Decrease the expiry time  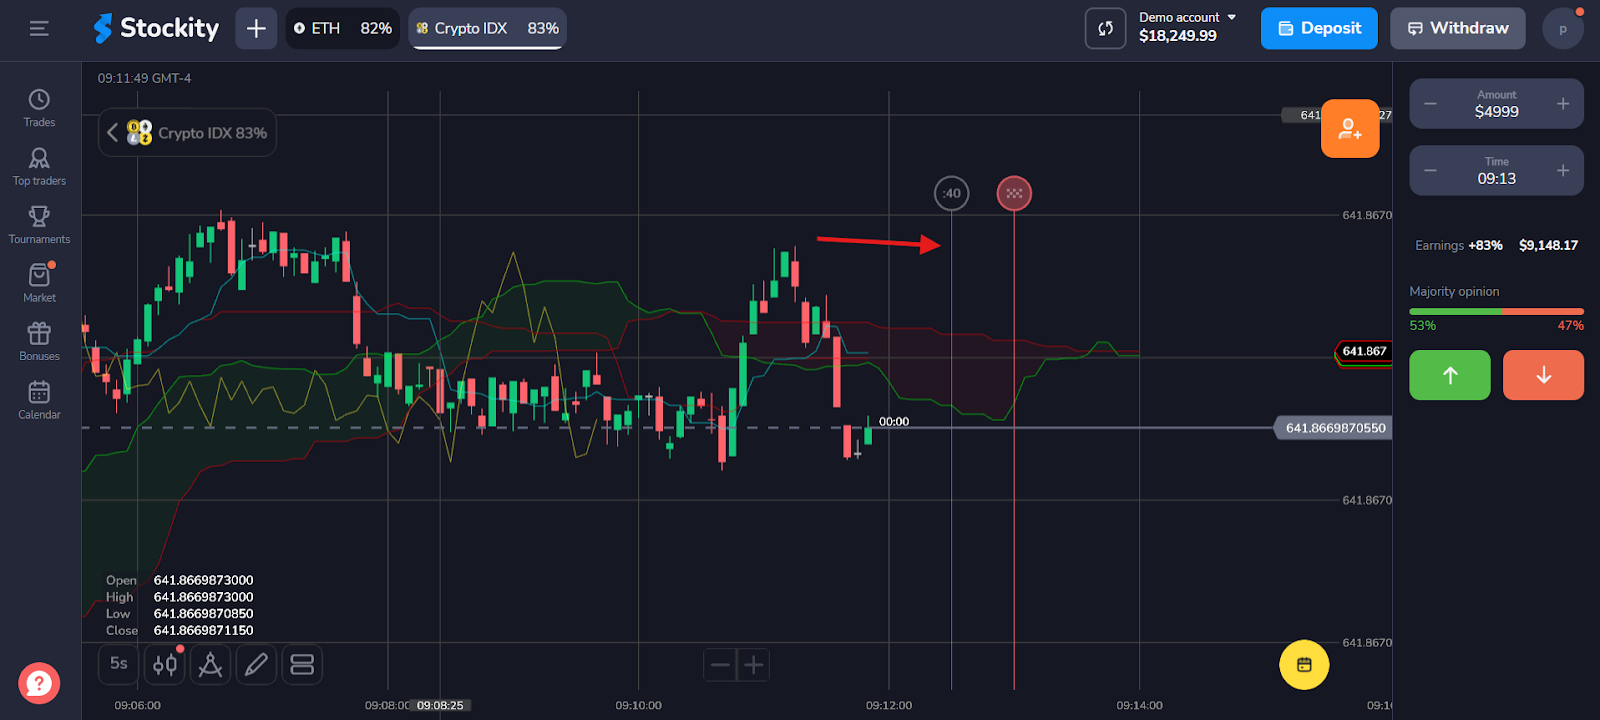pos(1430,171)
